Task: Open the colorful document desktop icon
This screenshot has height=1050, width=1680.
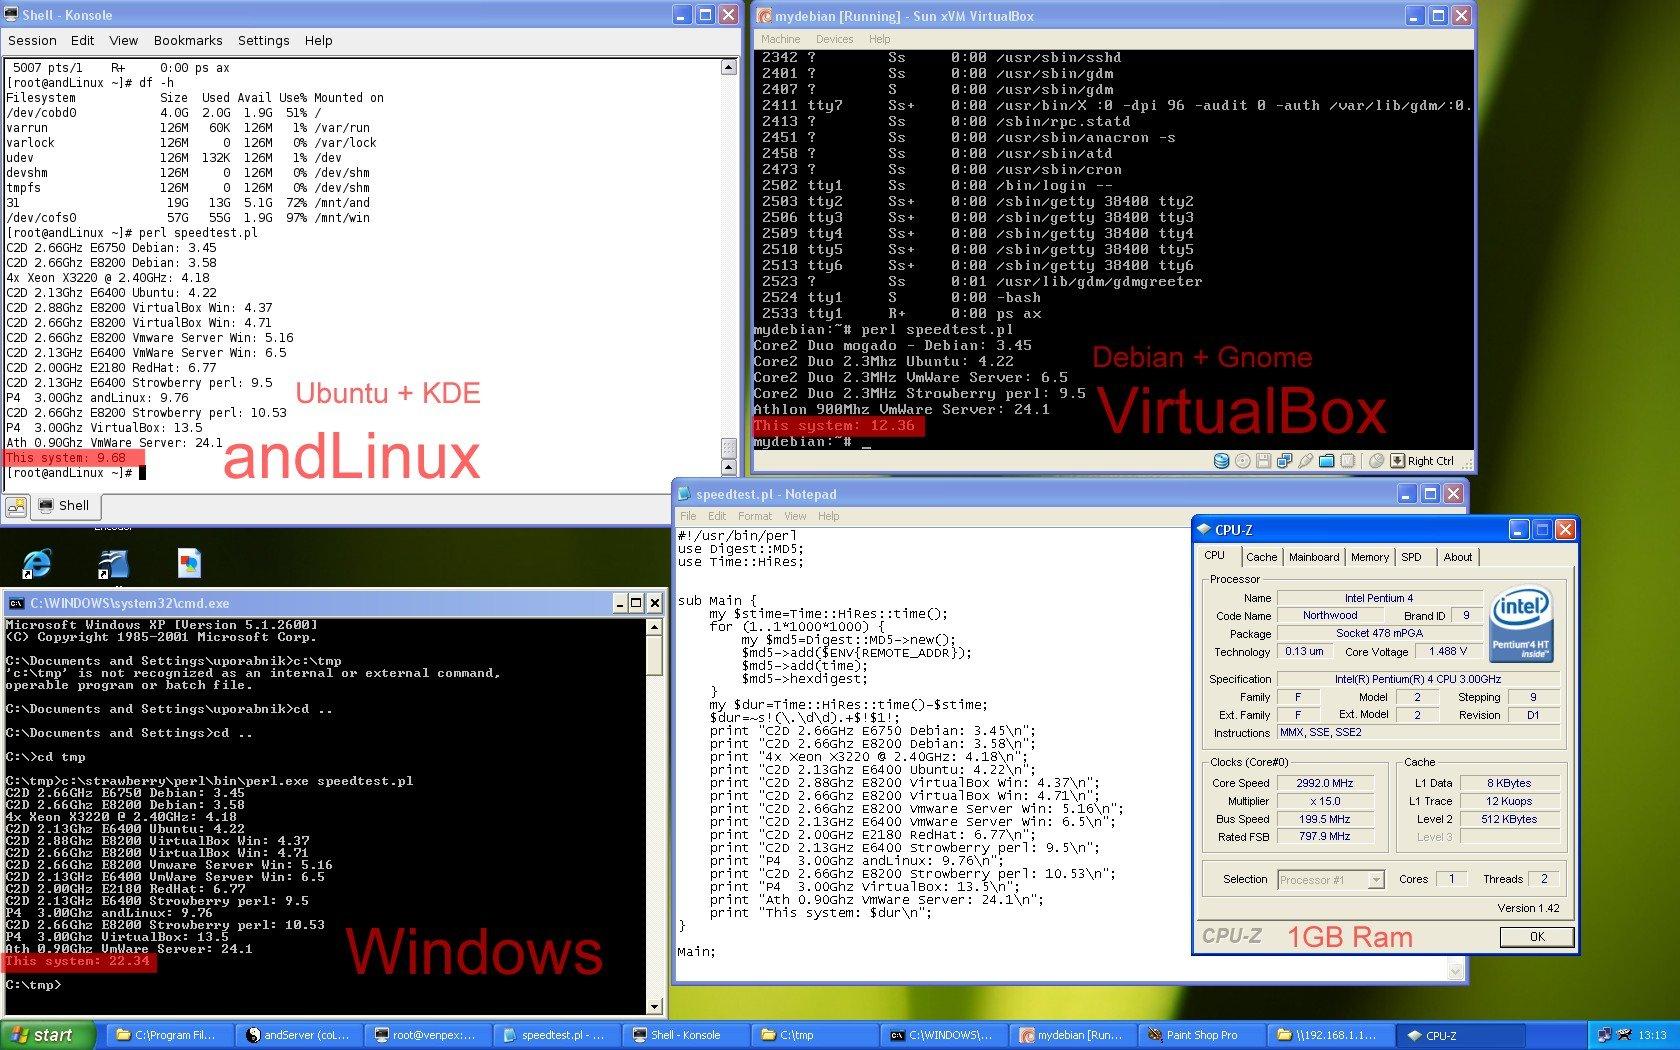Action: click(189, 563)
